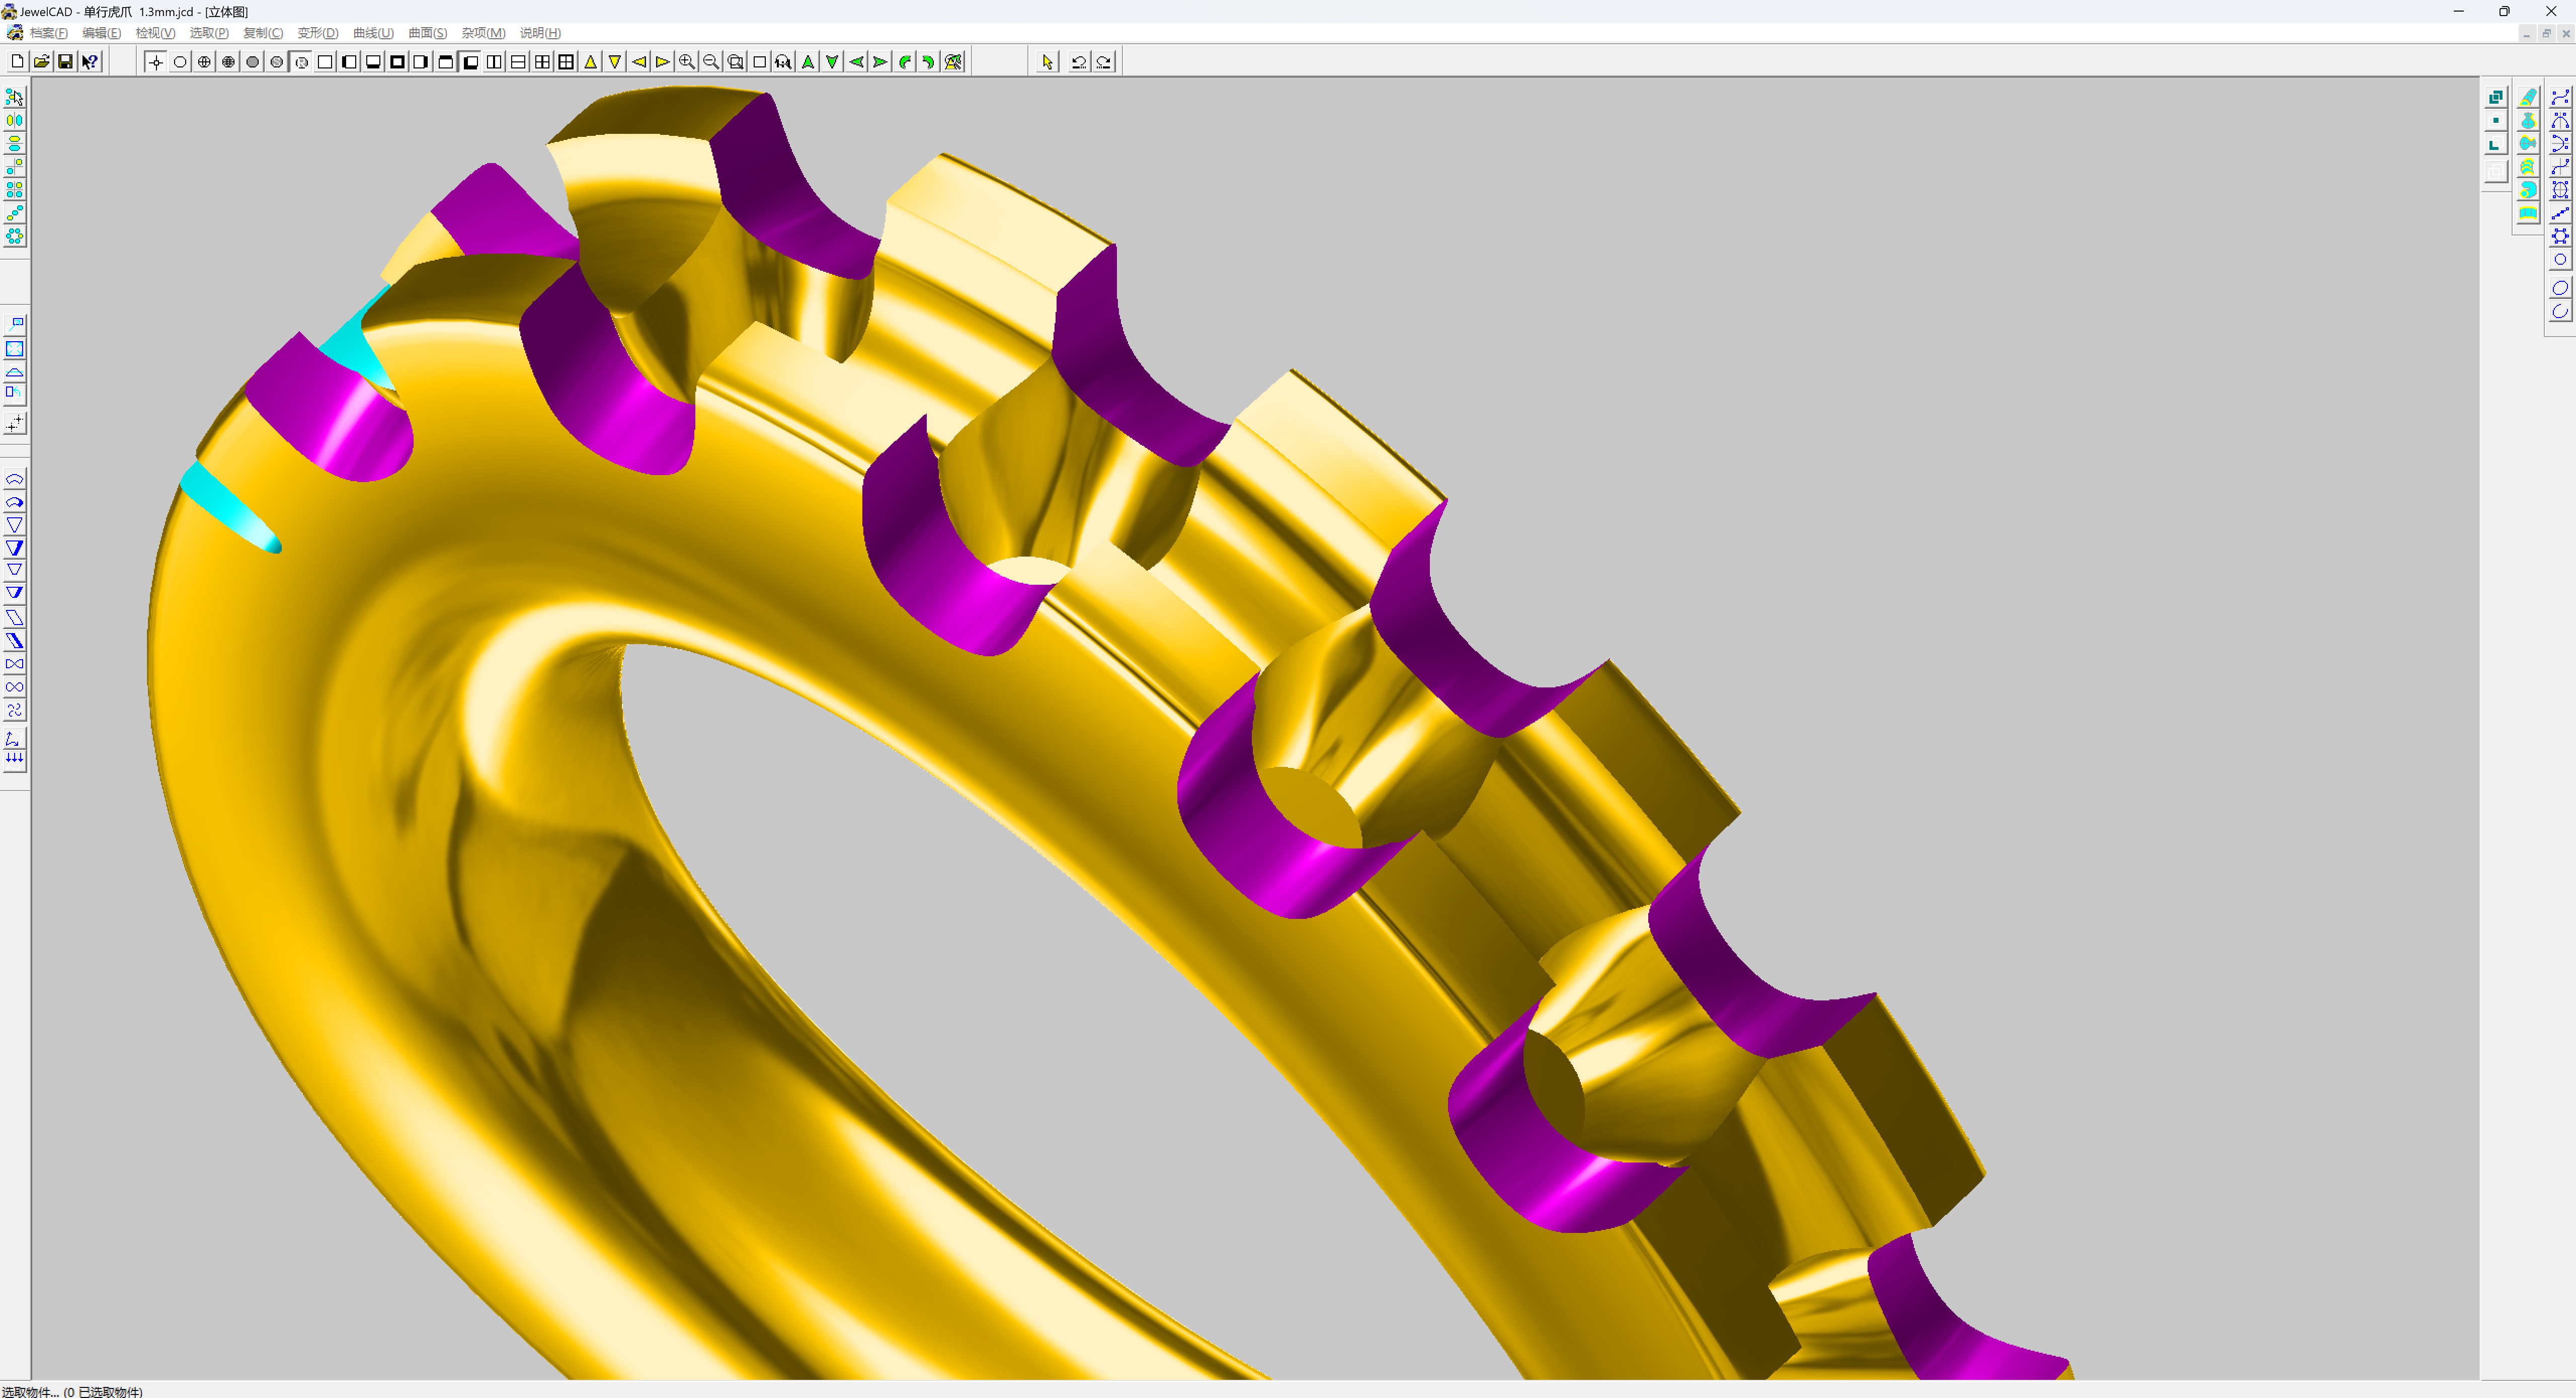Click the green down triangle rotate icon
This screenshot has height=1398, width=2576.
(832, 62)
